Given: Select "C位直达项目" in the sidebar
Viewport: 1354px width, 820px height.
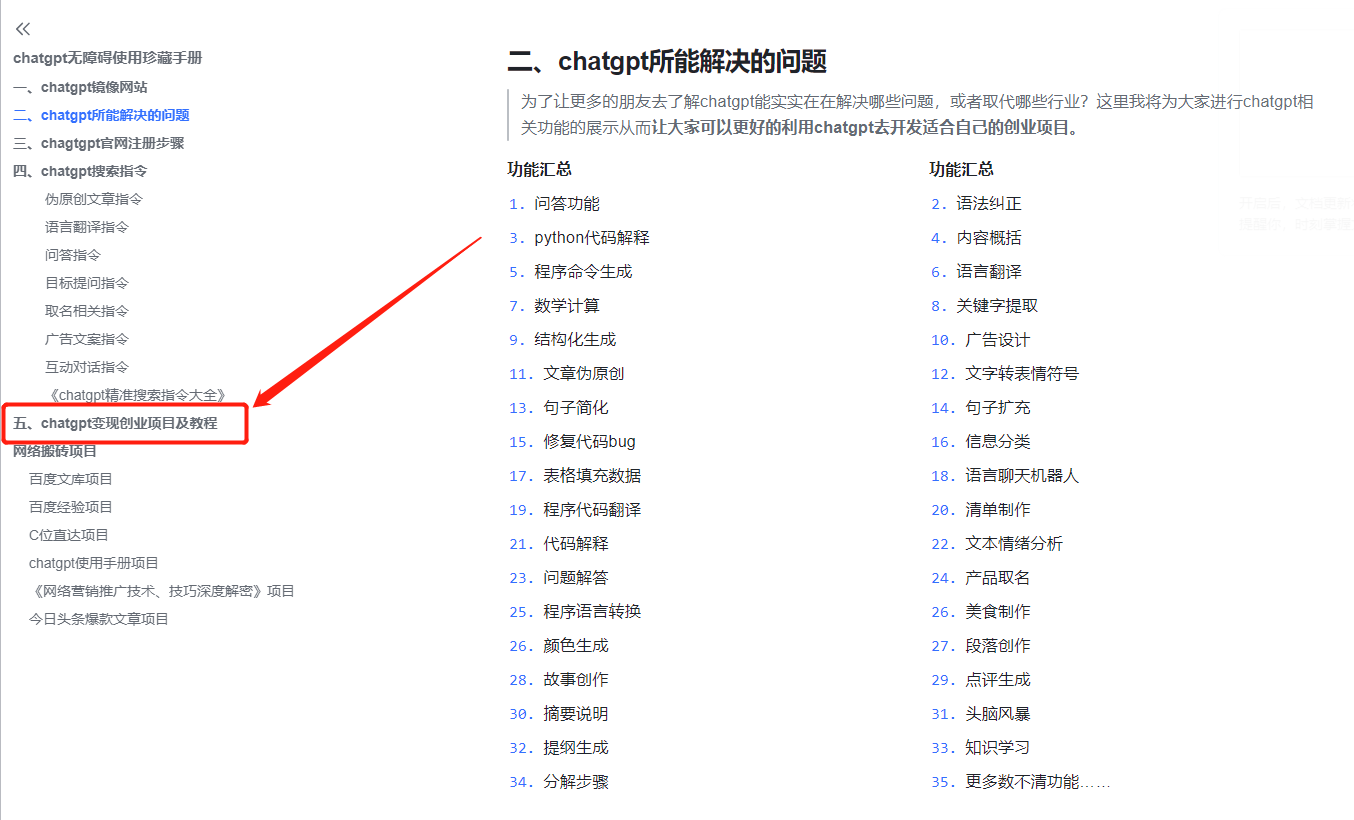Looking at the screenshot, I should coord(69,534).
